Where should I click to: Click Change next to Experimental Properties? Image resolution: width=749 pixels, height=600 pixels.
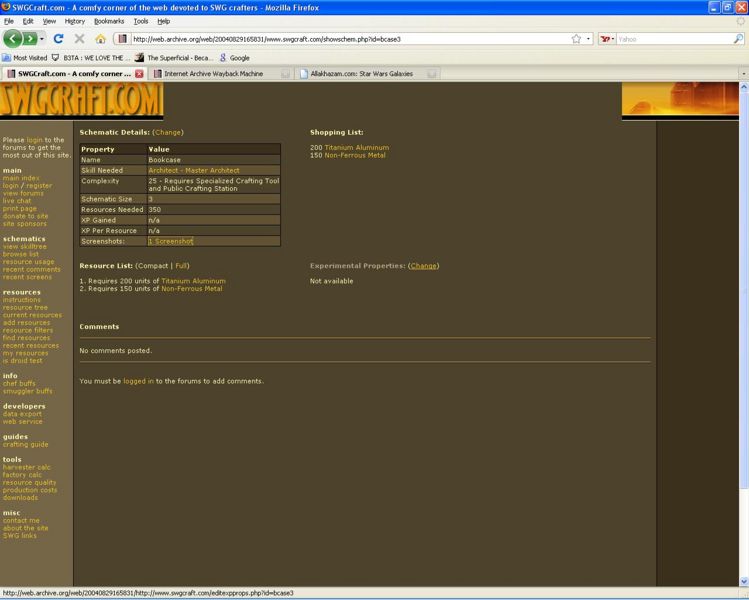423,266
